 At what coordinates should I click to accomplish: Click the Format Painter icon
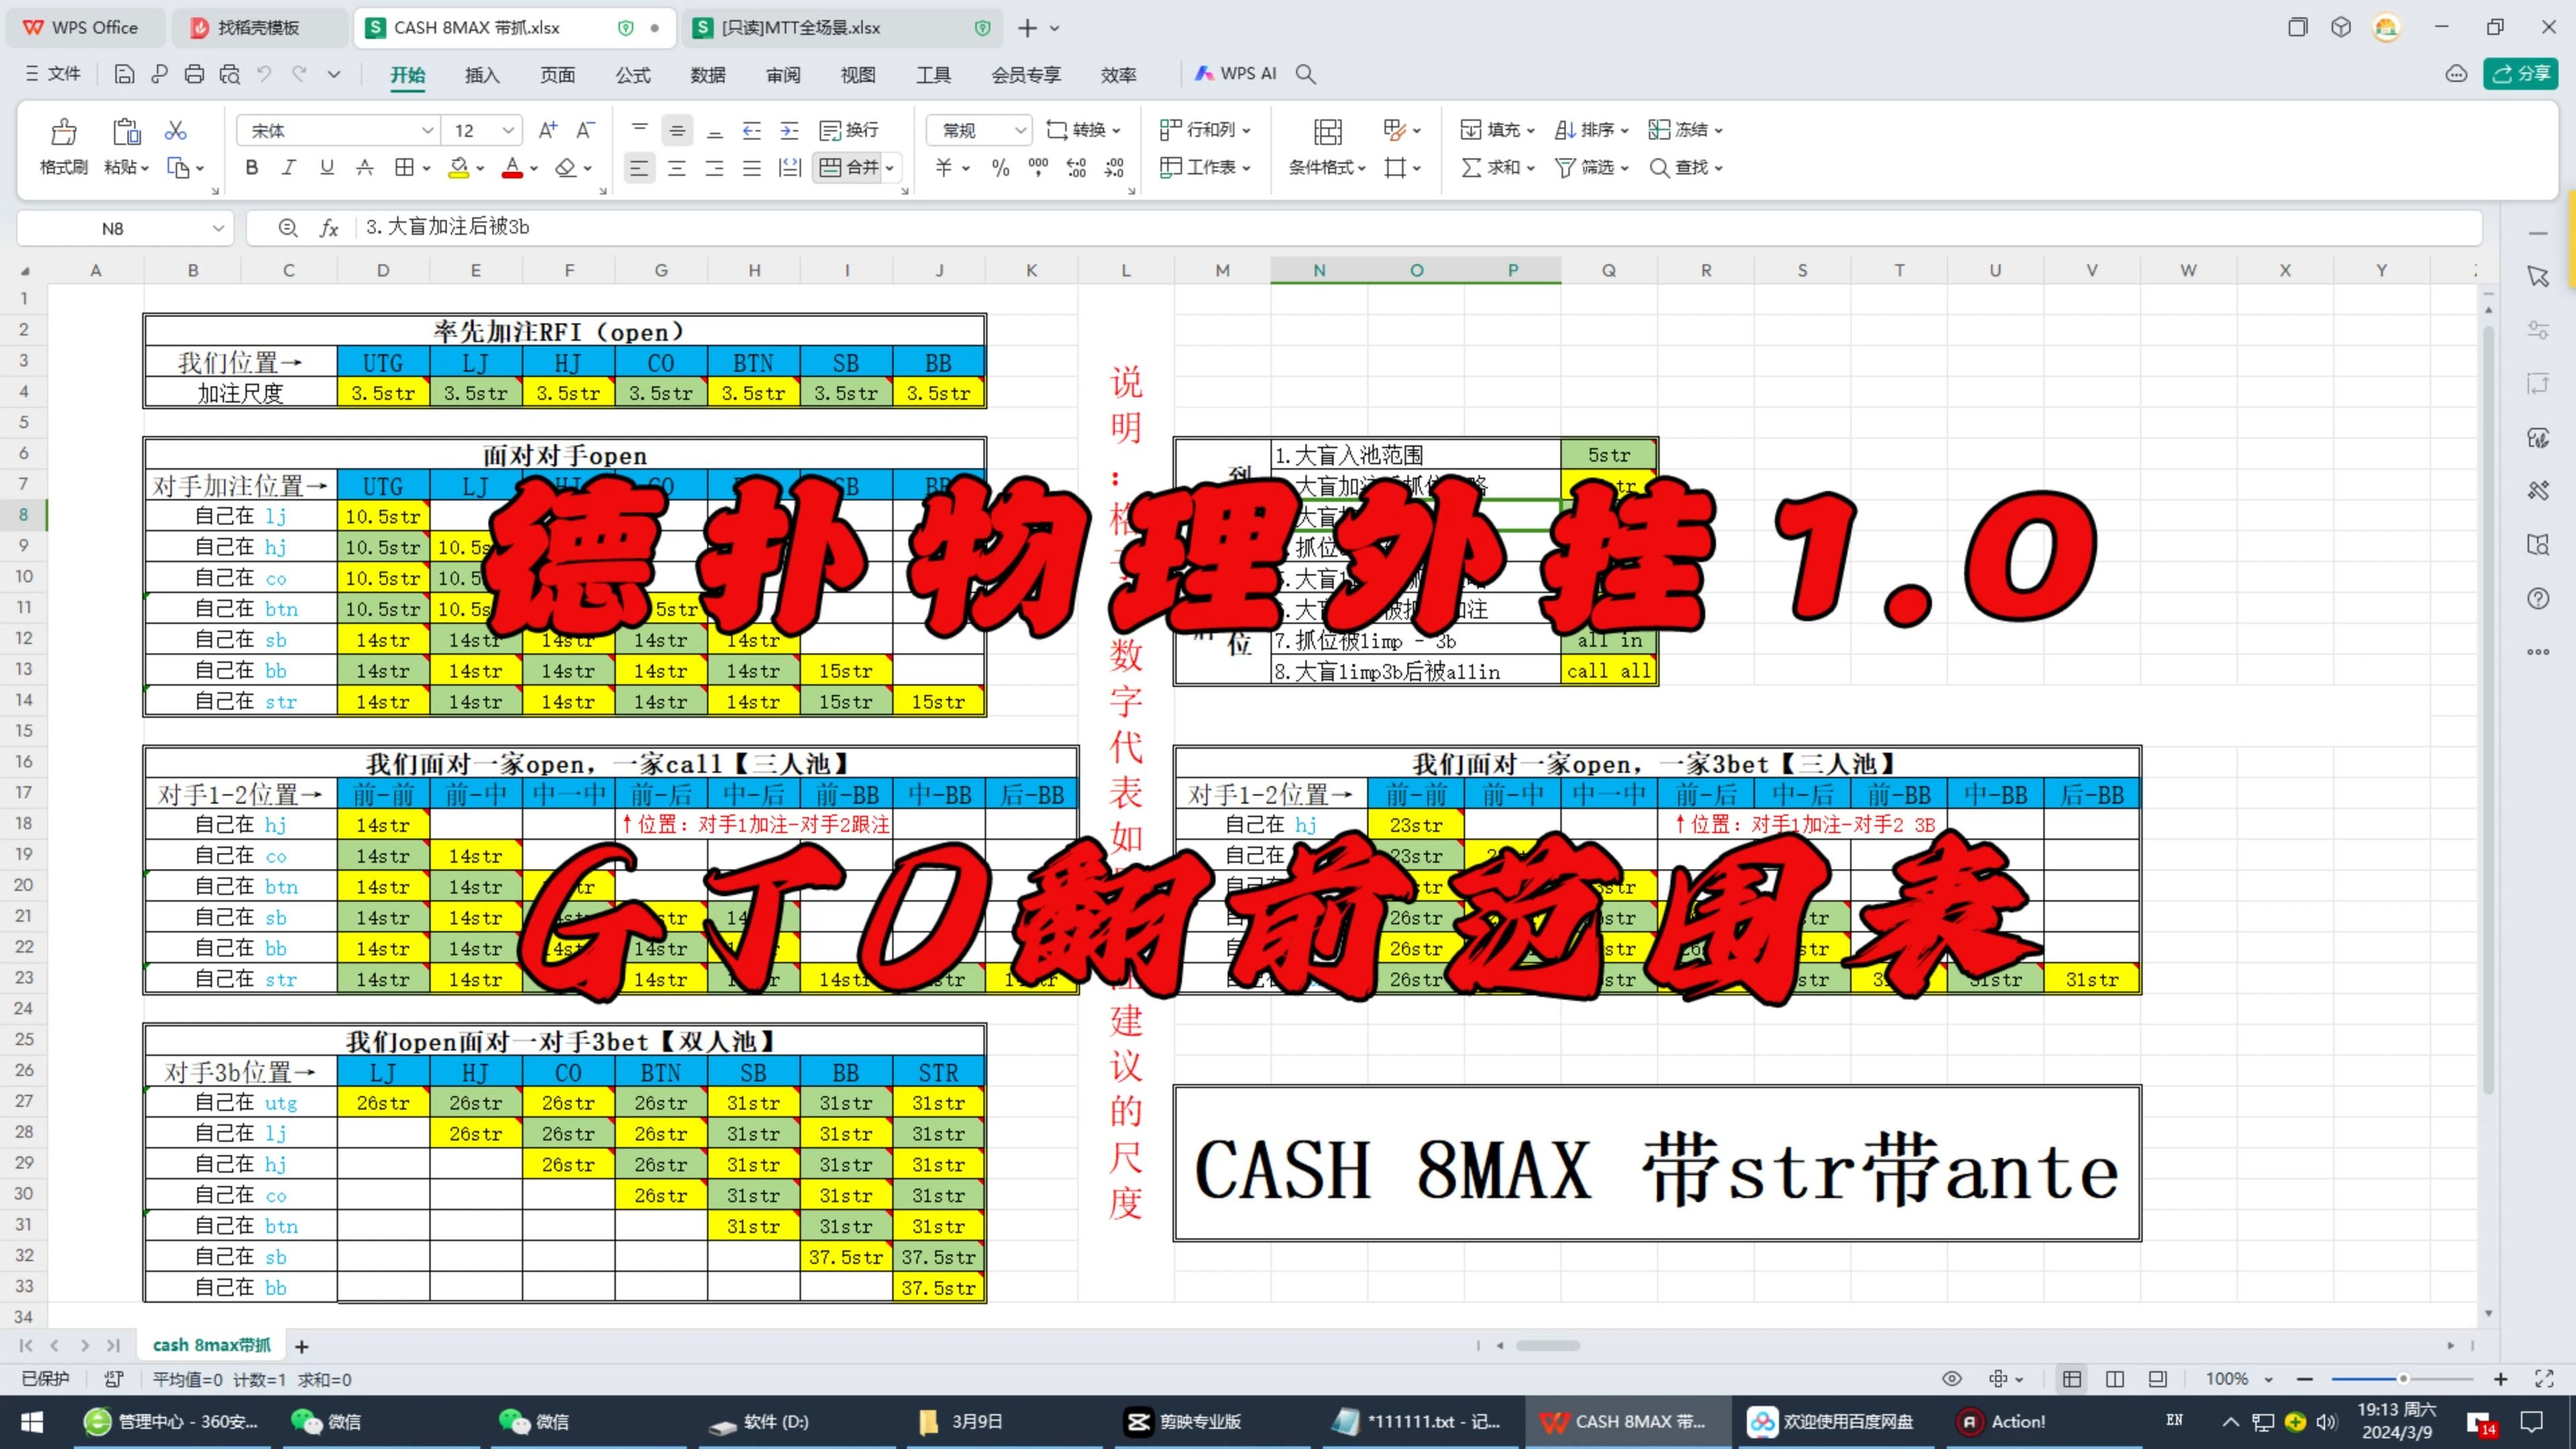[x=63, y=132]
